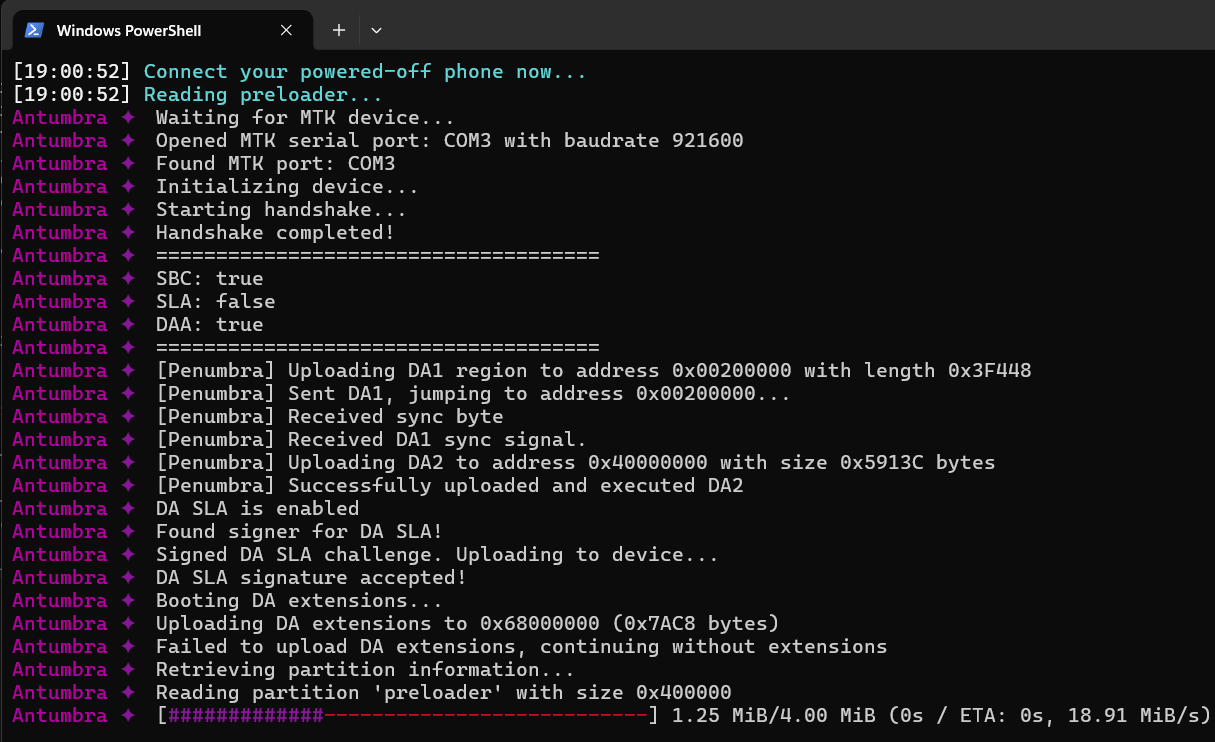Click 'Retrieving partition information...' line
This screenshot has height=742, width=1215.
click(x=365, y=670)
